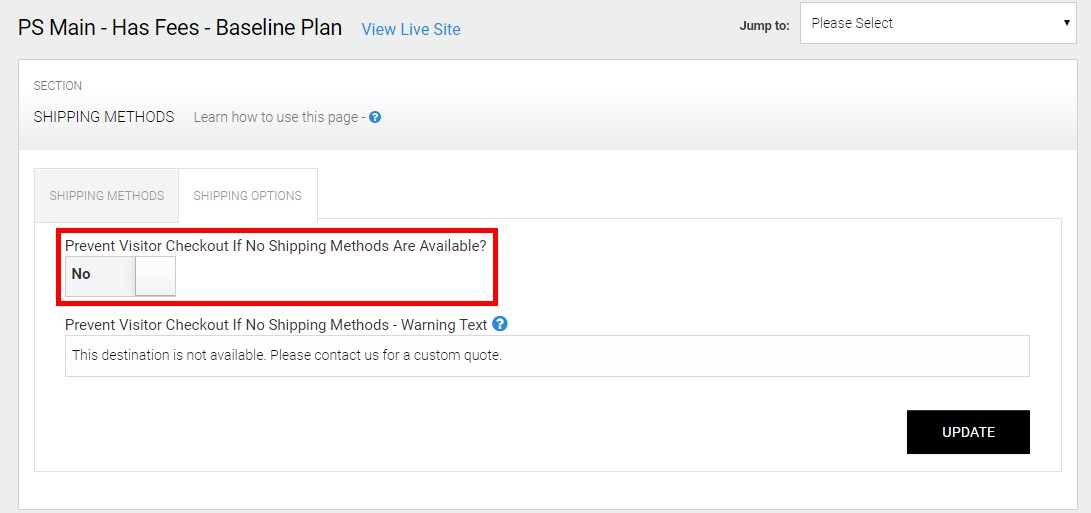Click the Learn how to use this page text
Viewport: 1091px width, 513px height.
pyautogui.click(x=275, y=117)
